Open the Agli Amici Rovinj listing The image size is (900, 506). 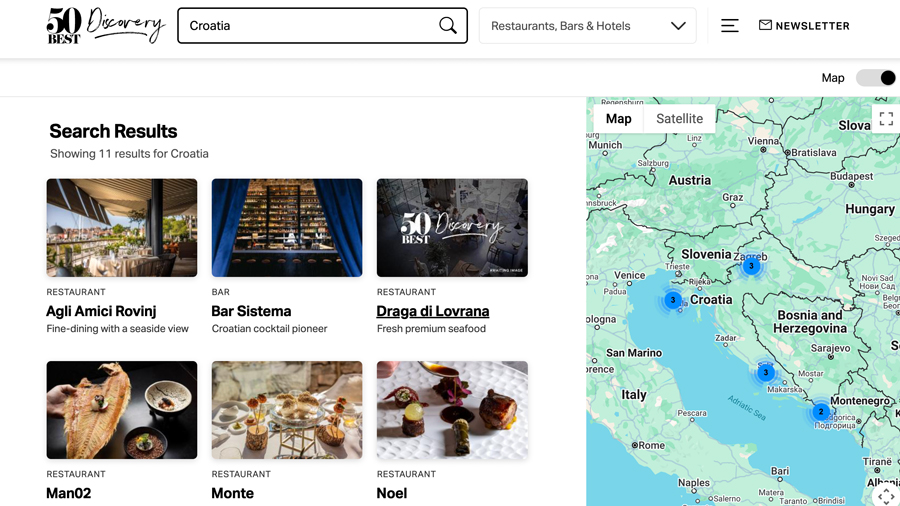pos(101,312)
